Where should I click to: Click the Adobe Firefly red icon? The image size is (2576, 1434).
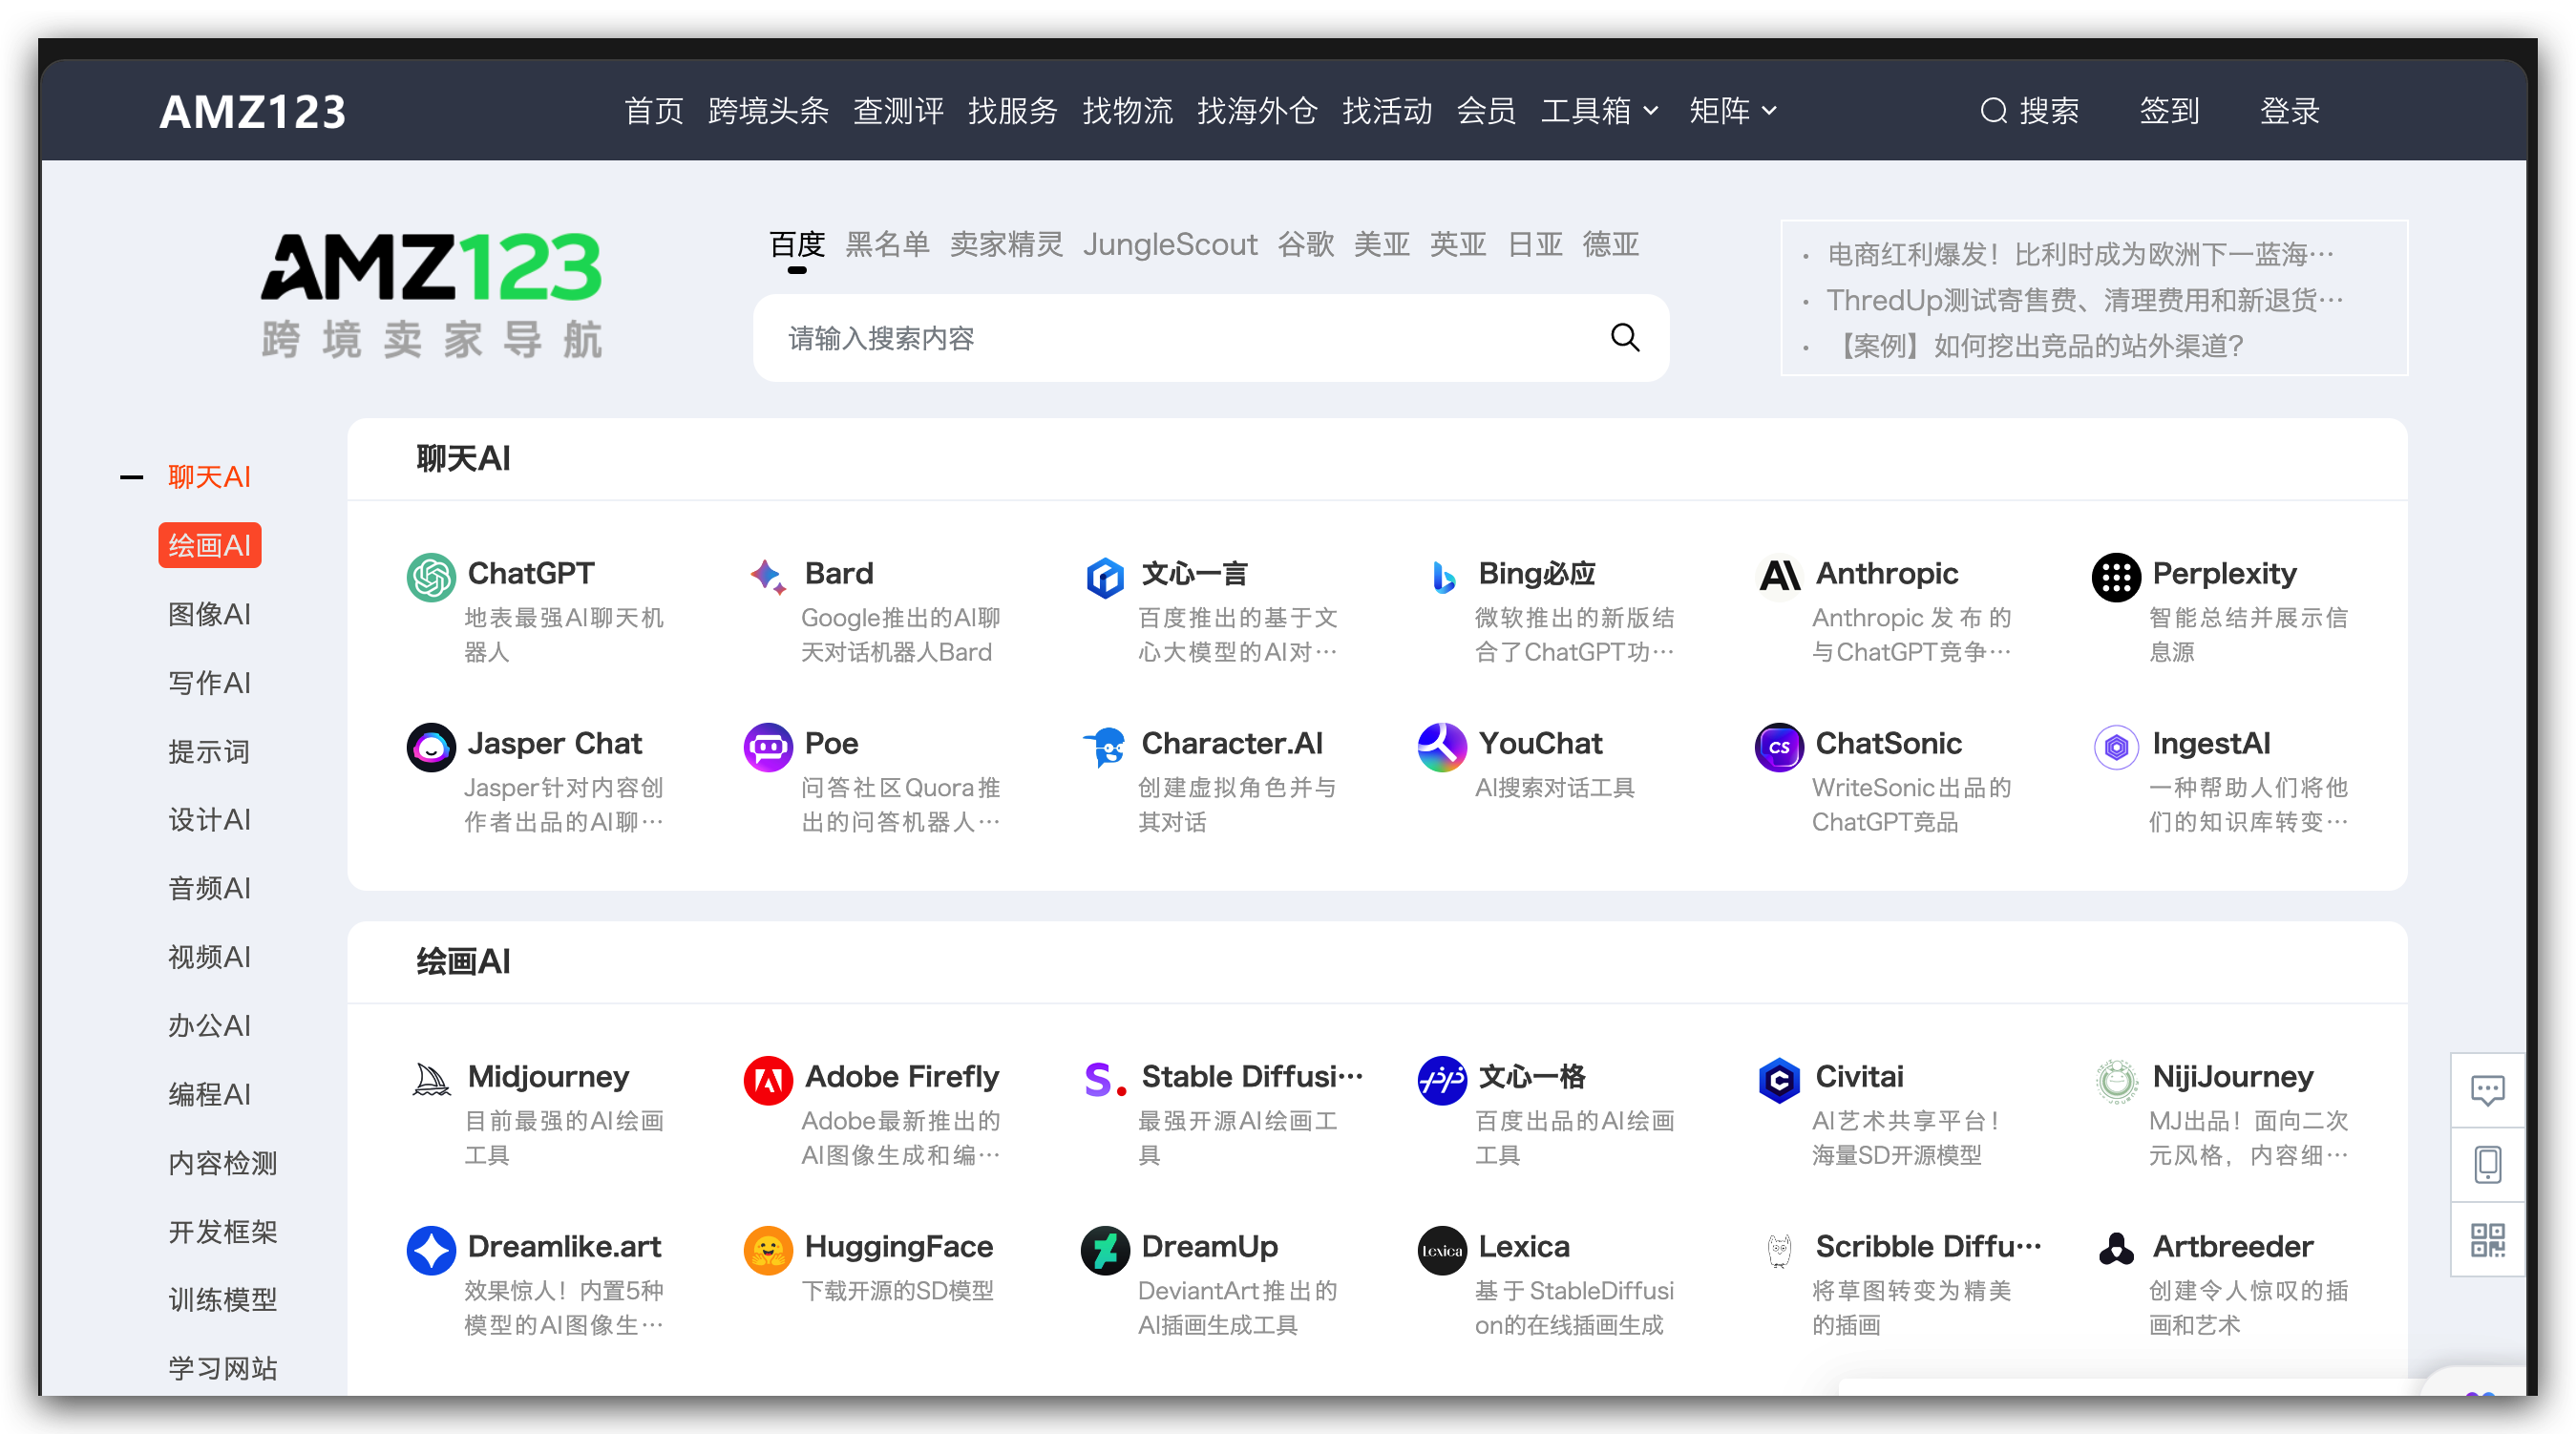768,1080
